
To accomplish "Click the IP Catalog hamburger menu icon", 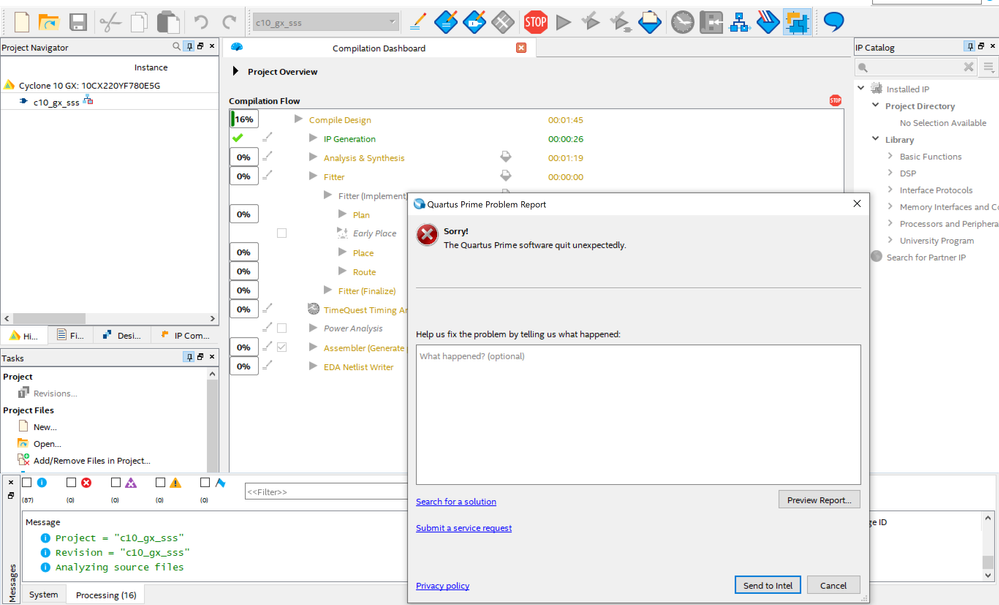I will pyautogui.click(x=988, y=67).
